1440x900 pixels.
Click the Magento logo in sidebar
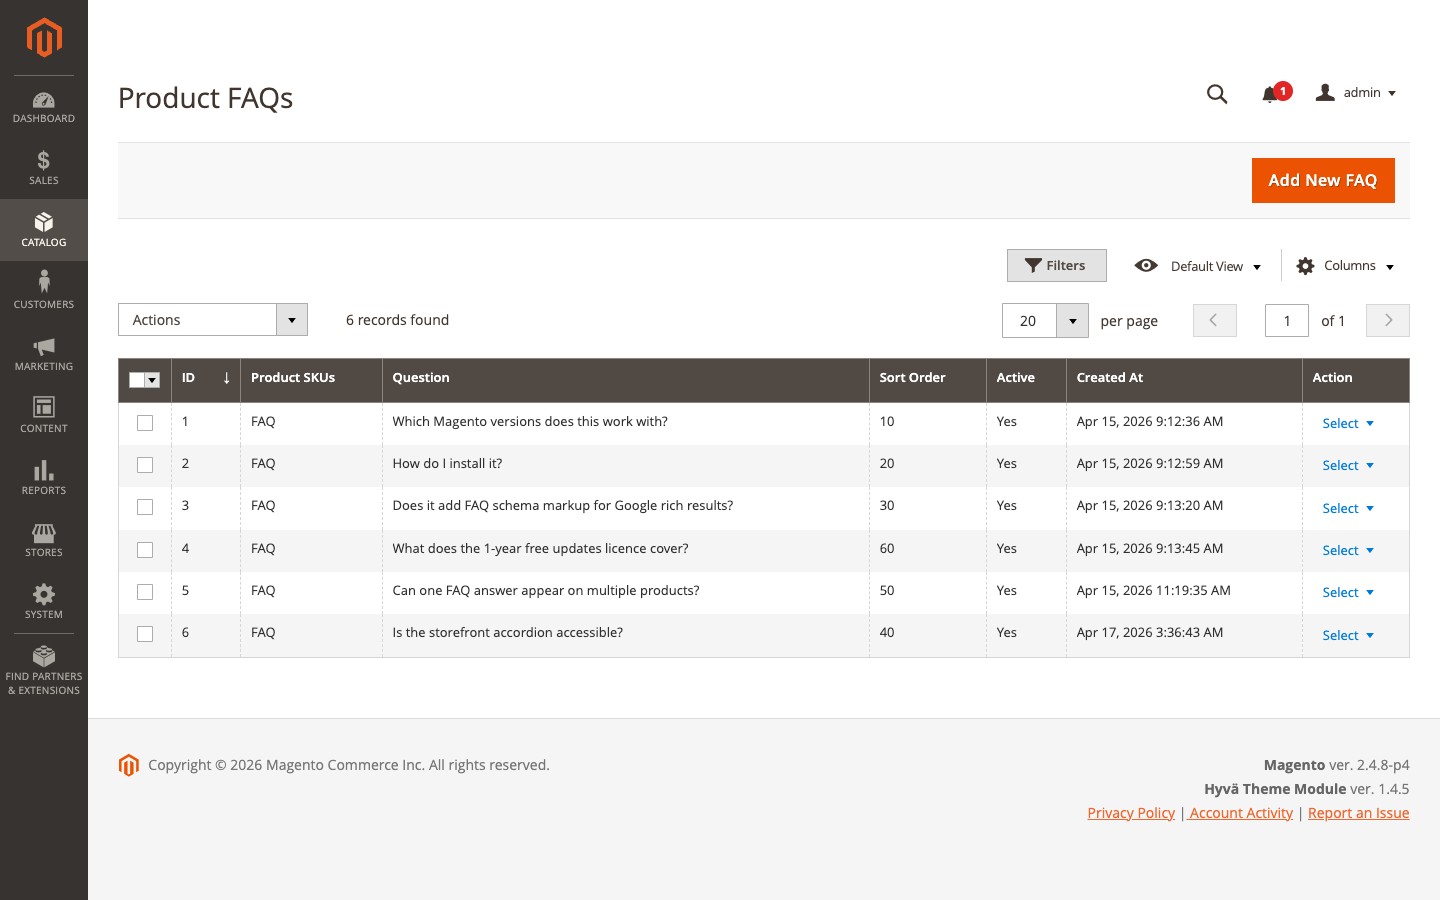point(44,38)
